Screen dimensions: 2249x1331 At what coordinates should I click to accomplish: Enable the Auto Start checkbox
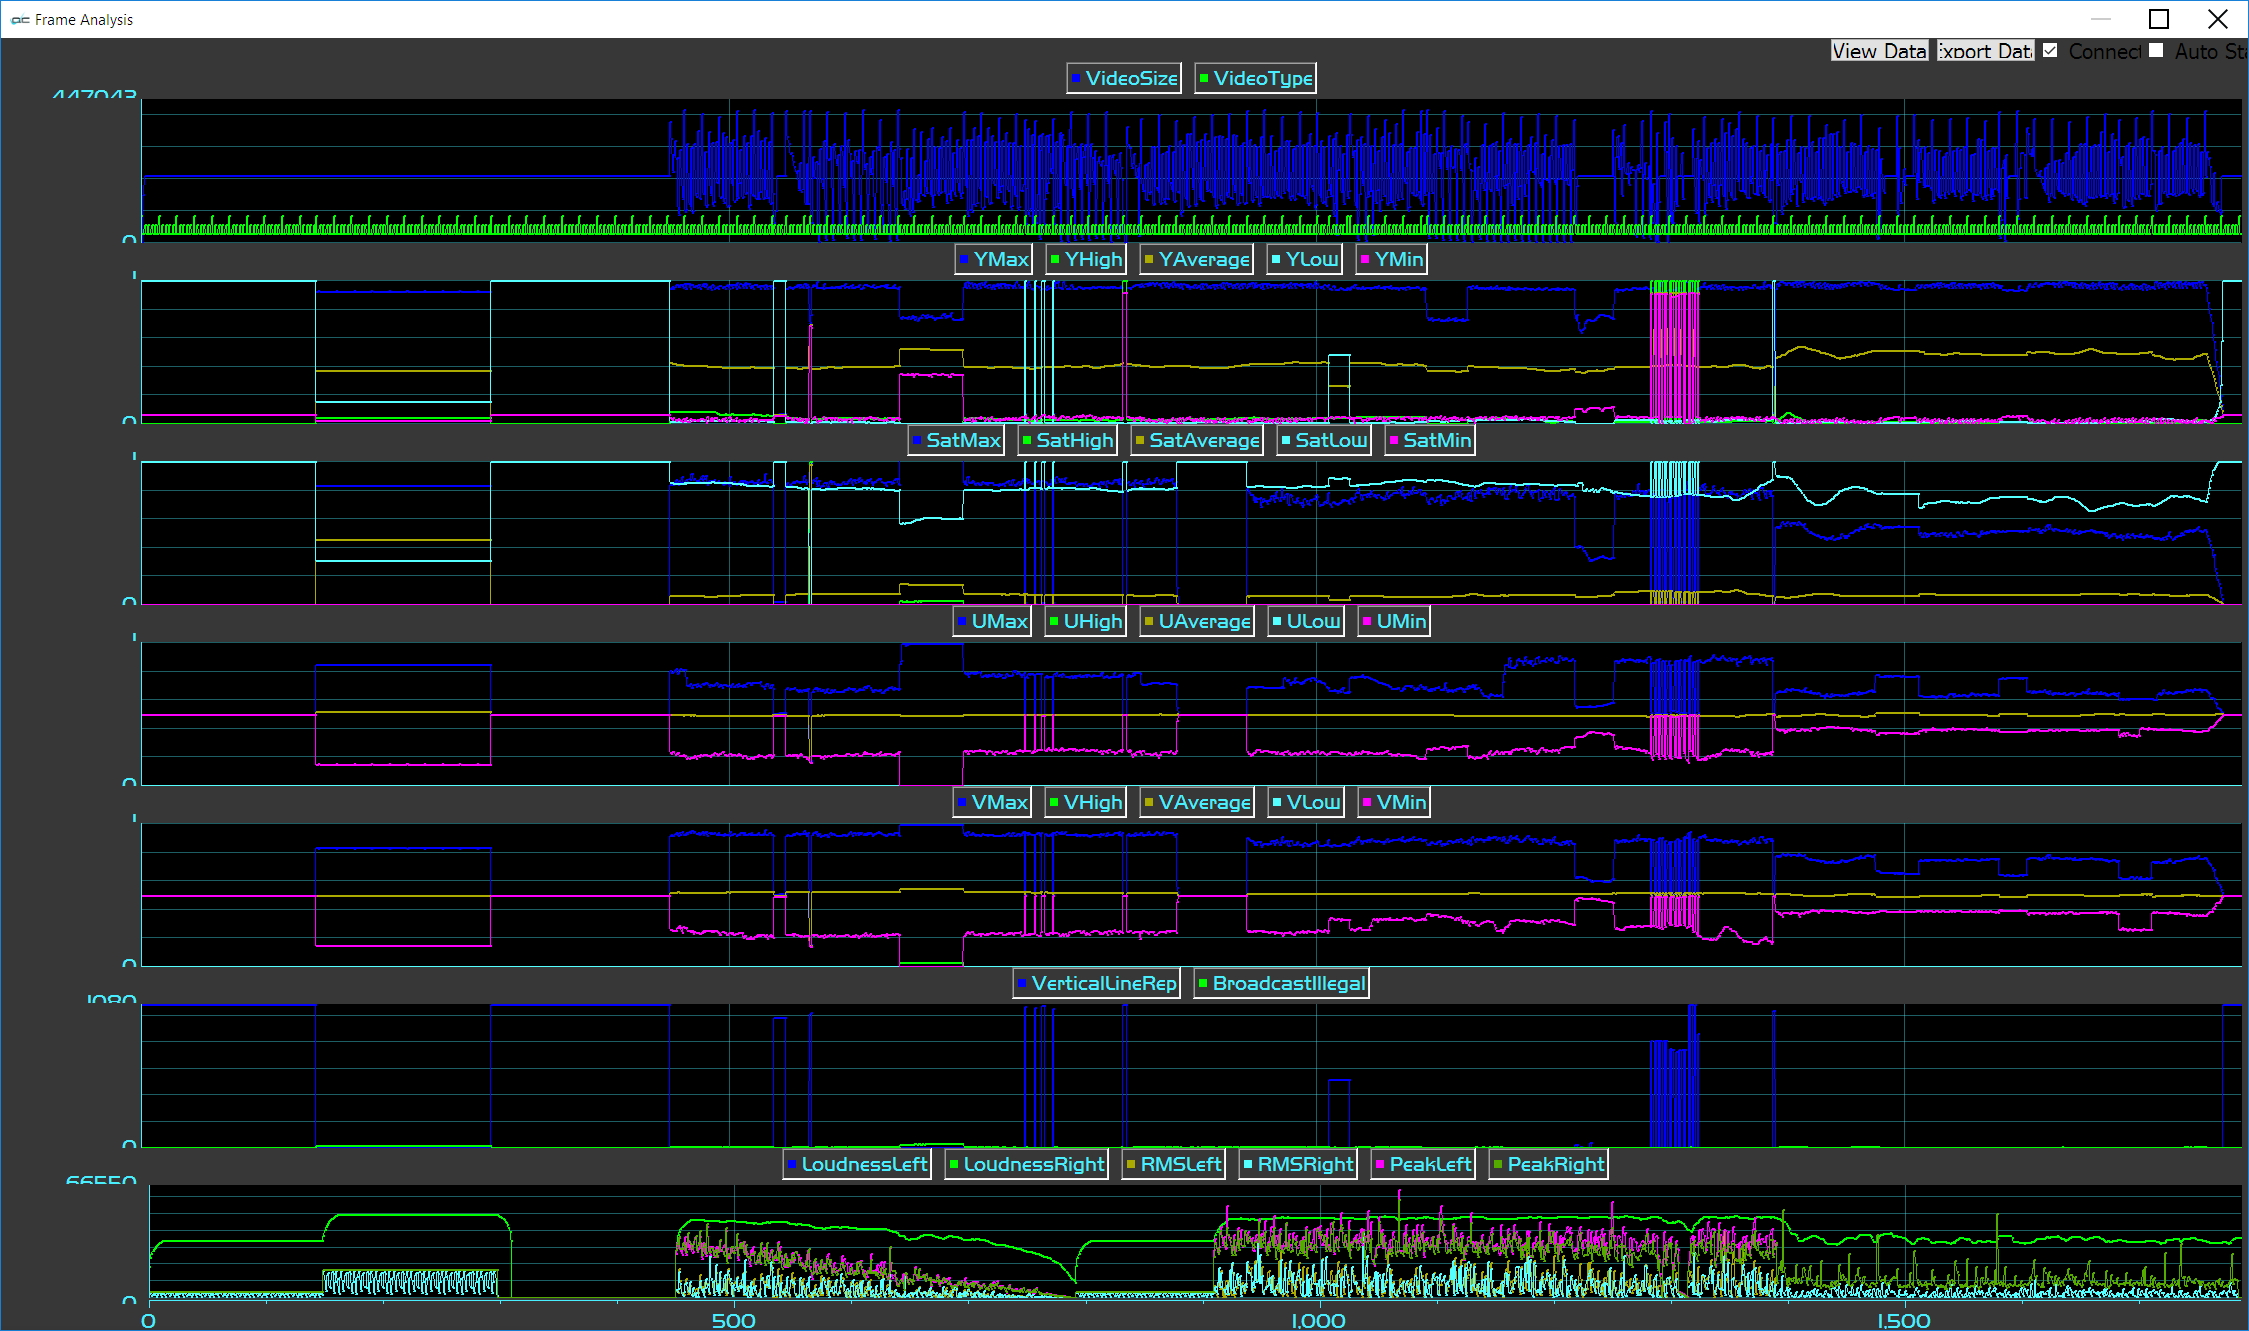coord(2156,51)
